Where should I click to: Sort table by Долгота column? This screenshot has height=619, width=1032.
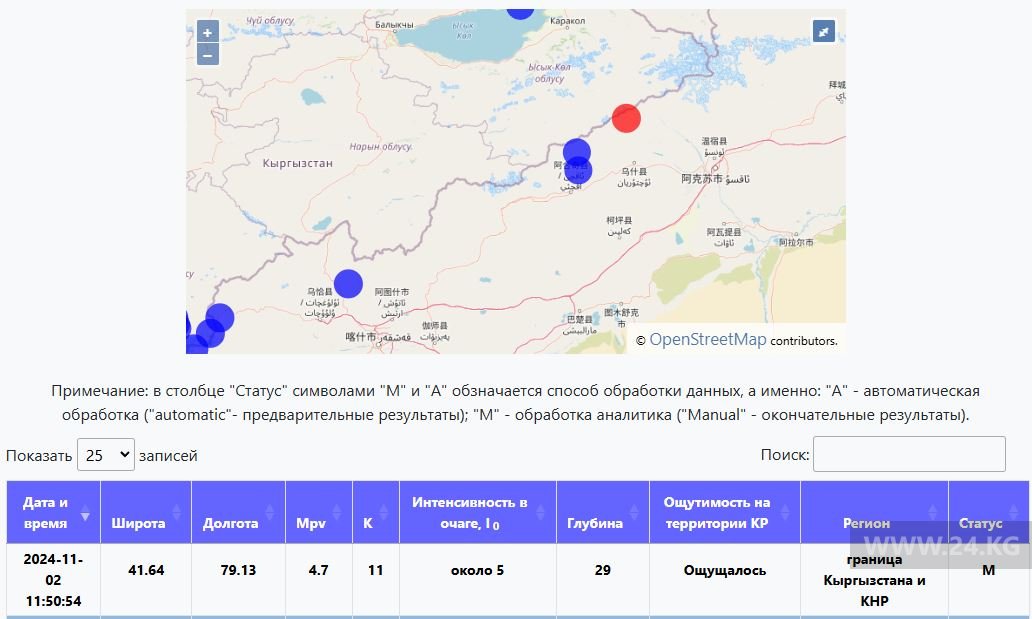pos(238,512)
